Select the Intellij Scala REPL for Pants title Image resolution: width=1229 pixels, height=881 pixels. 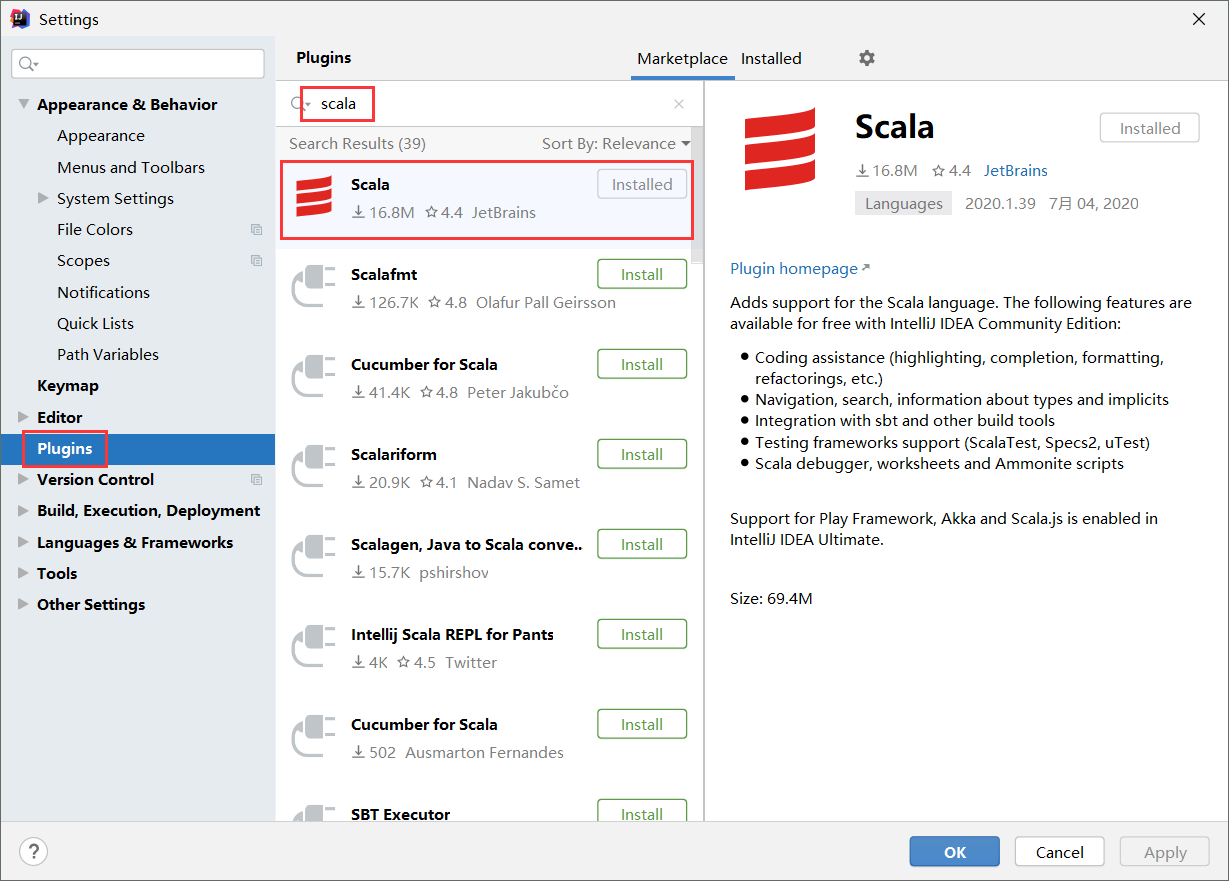[452, 635]
